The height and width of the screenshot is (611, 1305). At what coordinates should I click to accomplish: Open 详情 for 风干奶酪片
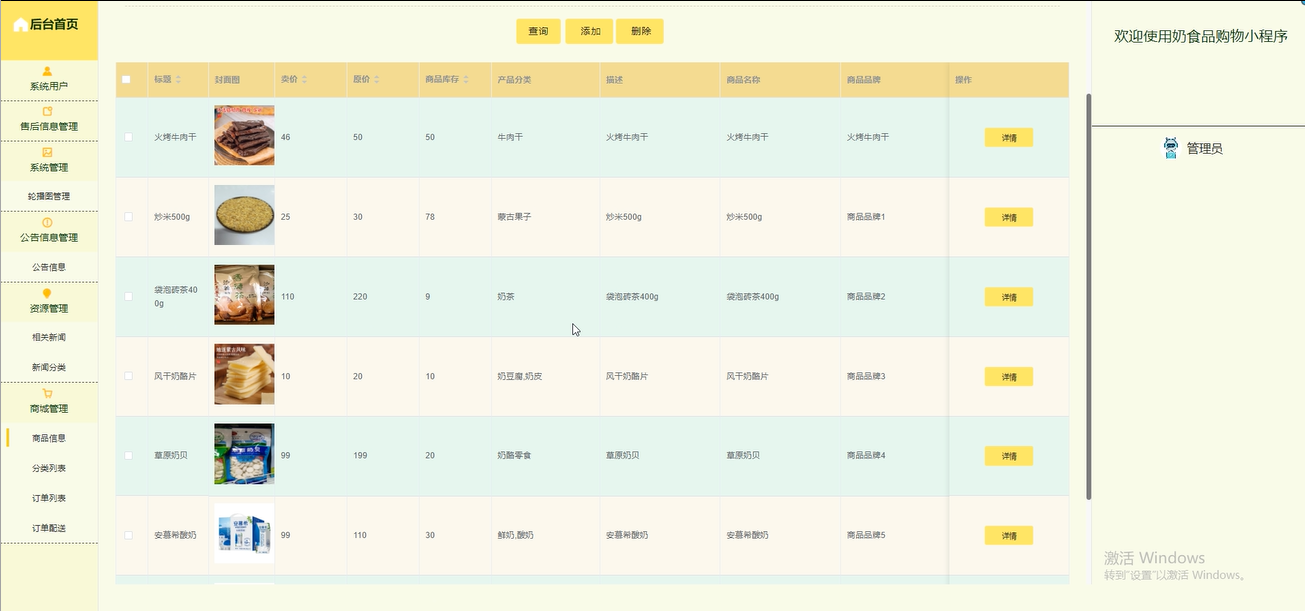coord(1009,377)
